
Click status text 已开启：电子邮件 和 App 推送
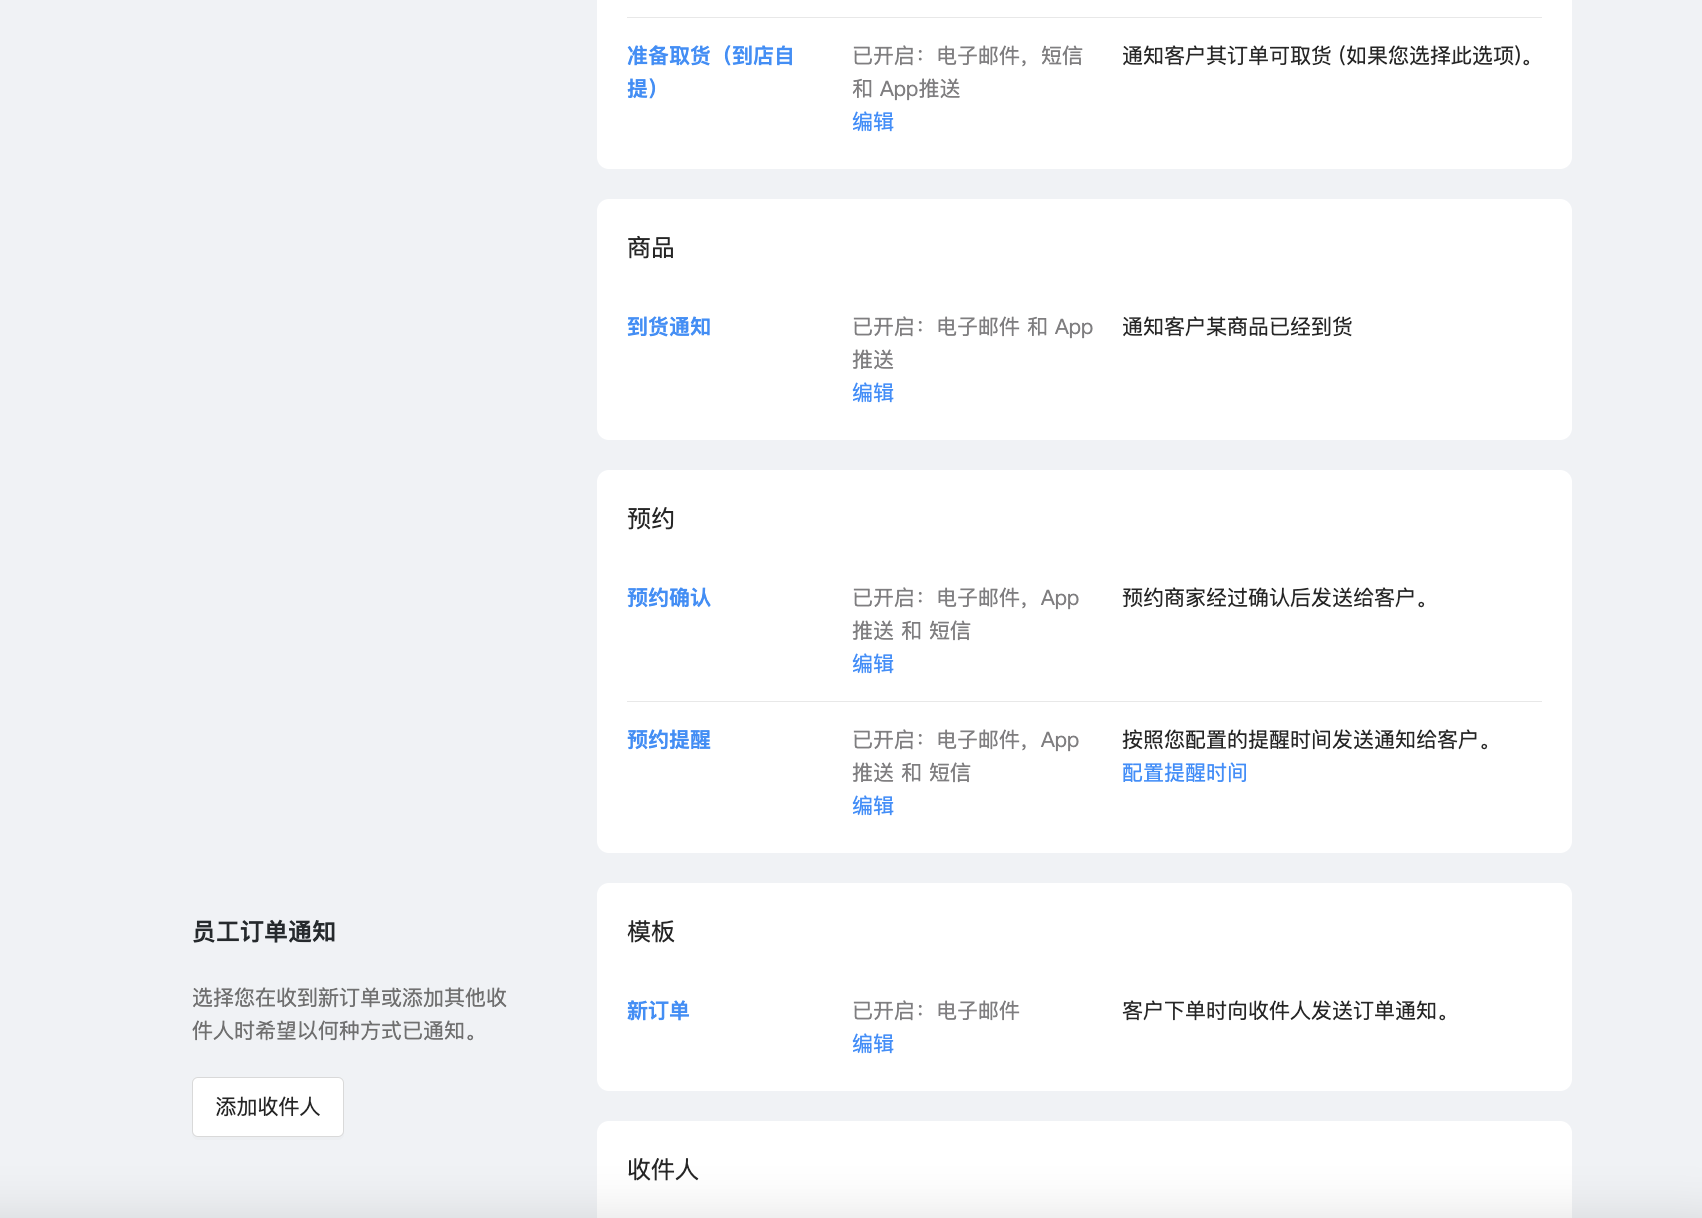[x=972, y=343]
